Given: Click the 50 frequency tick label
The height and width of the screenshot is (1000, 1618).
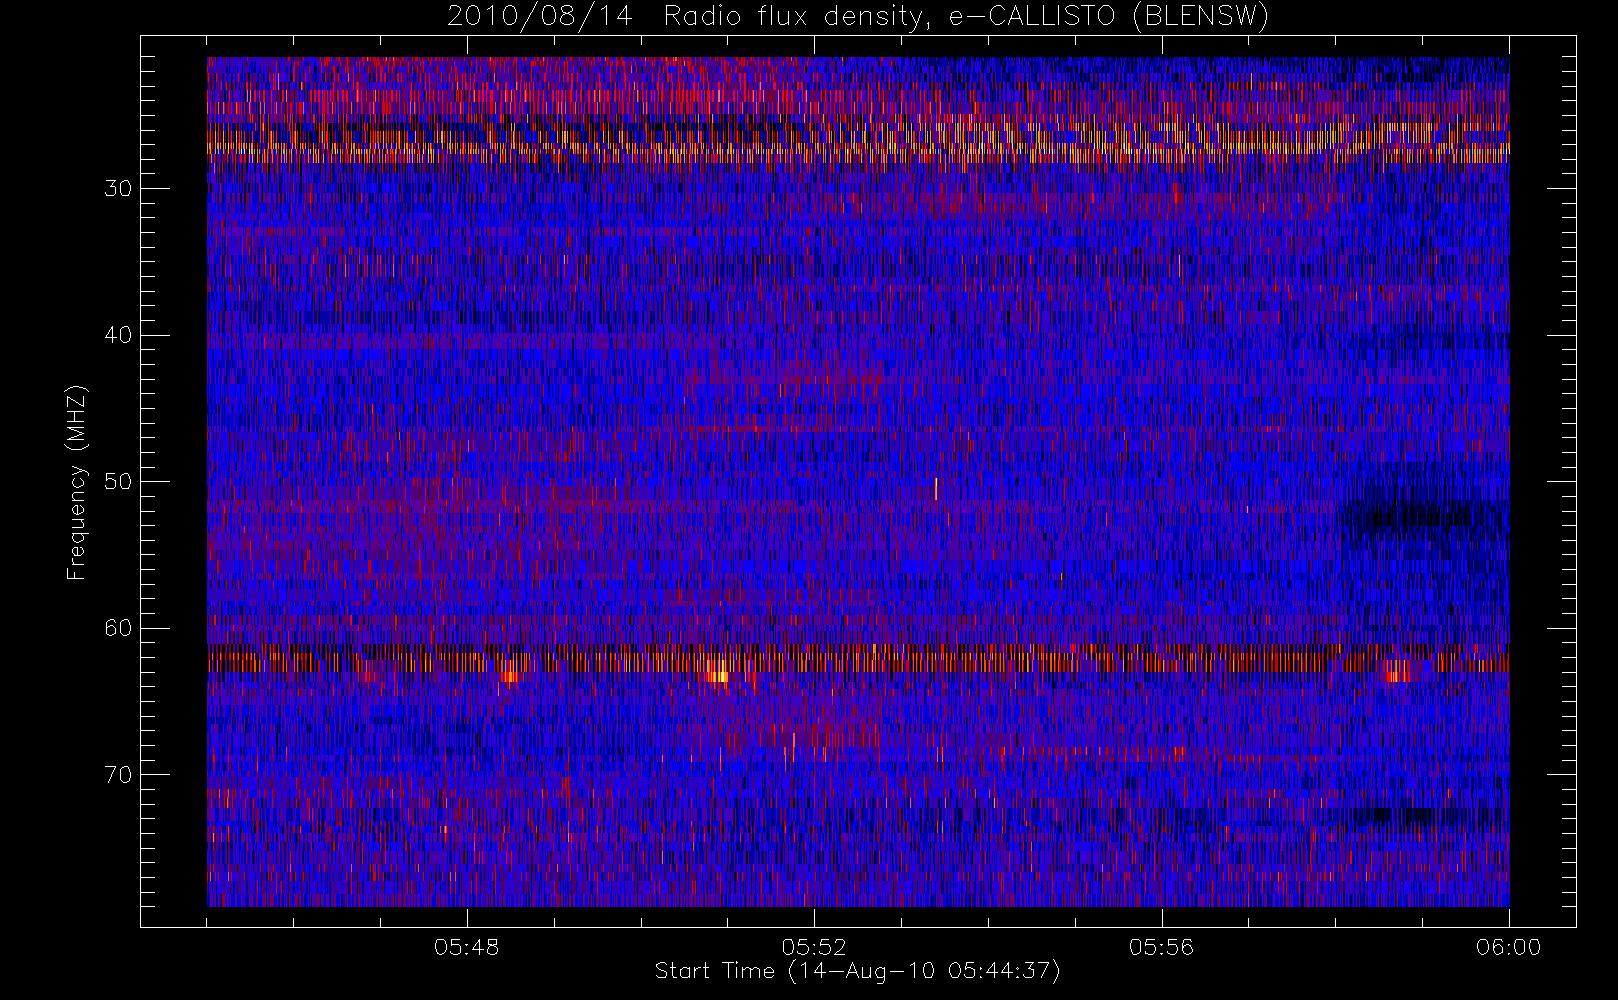Looking at the screenshot, I should [118, 481].
